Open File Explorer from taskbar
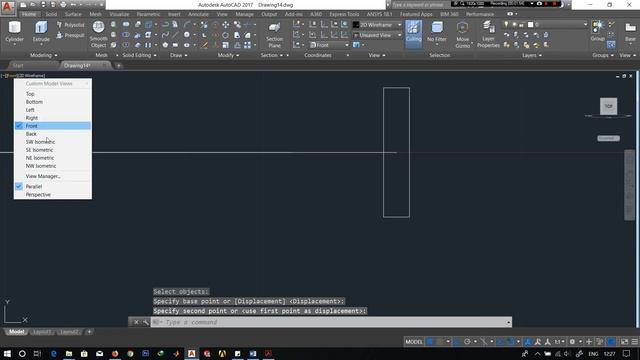640x360 pixels. pos(69,353)
